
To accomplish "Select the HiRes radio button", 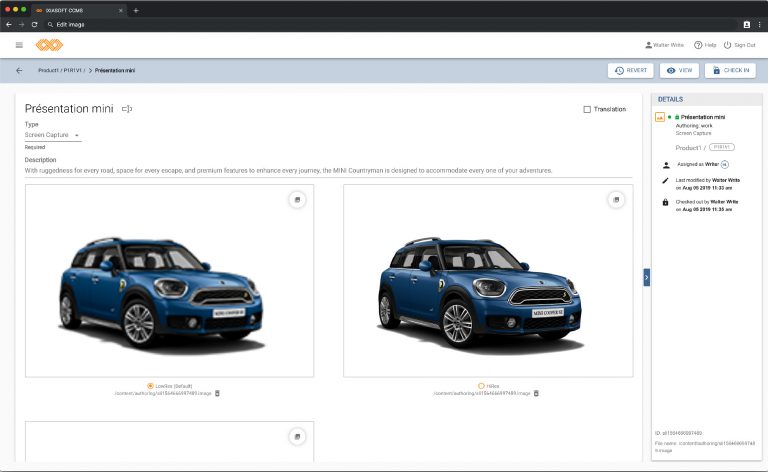I will pos(481,386).
